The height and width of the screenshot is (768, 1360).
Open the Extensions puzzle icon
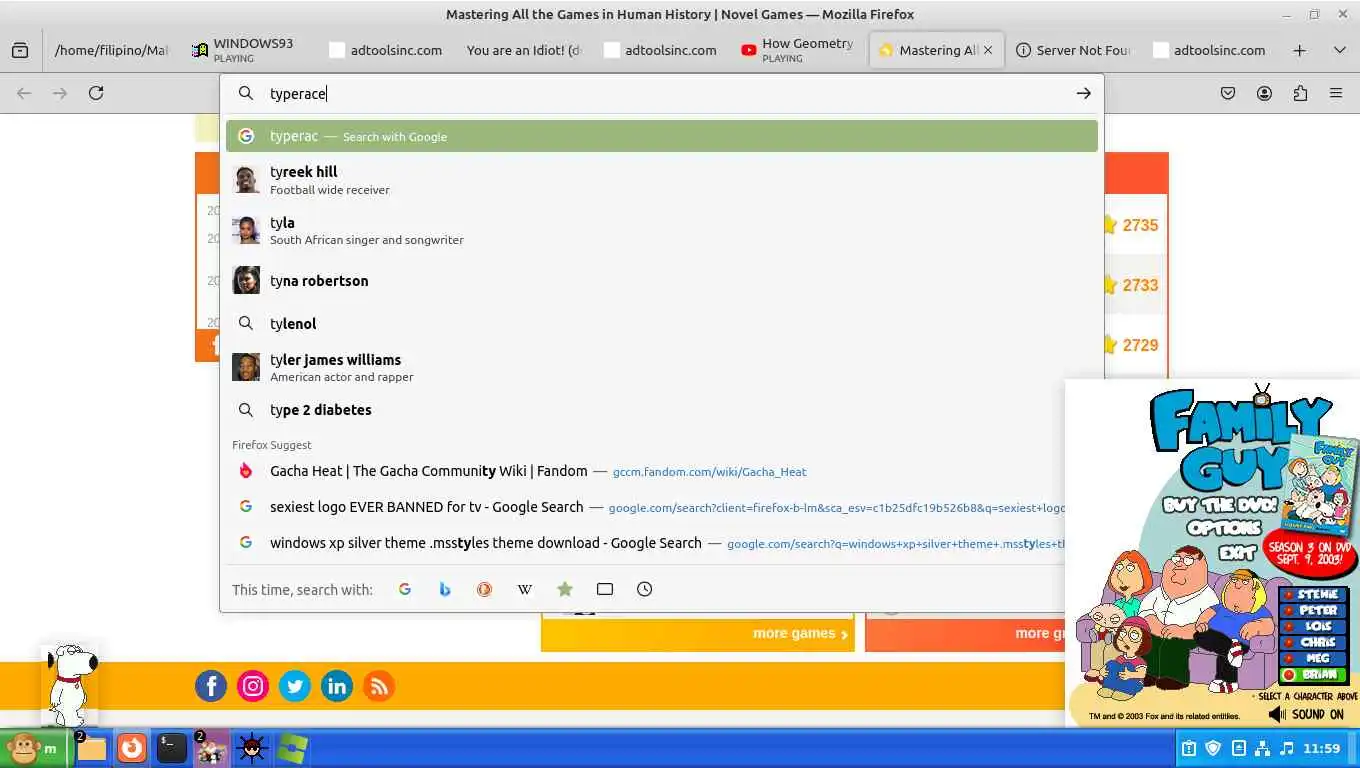[x=1300, y=93]
